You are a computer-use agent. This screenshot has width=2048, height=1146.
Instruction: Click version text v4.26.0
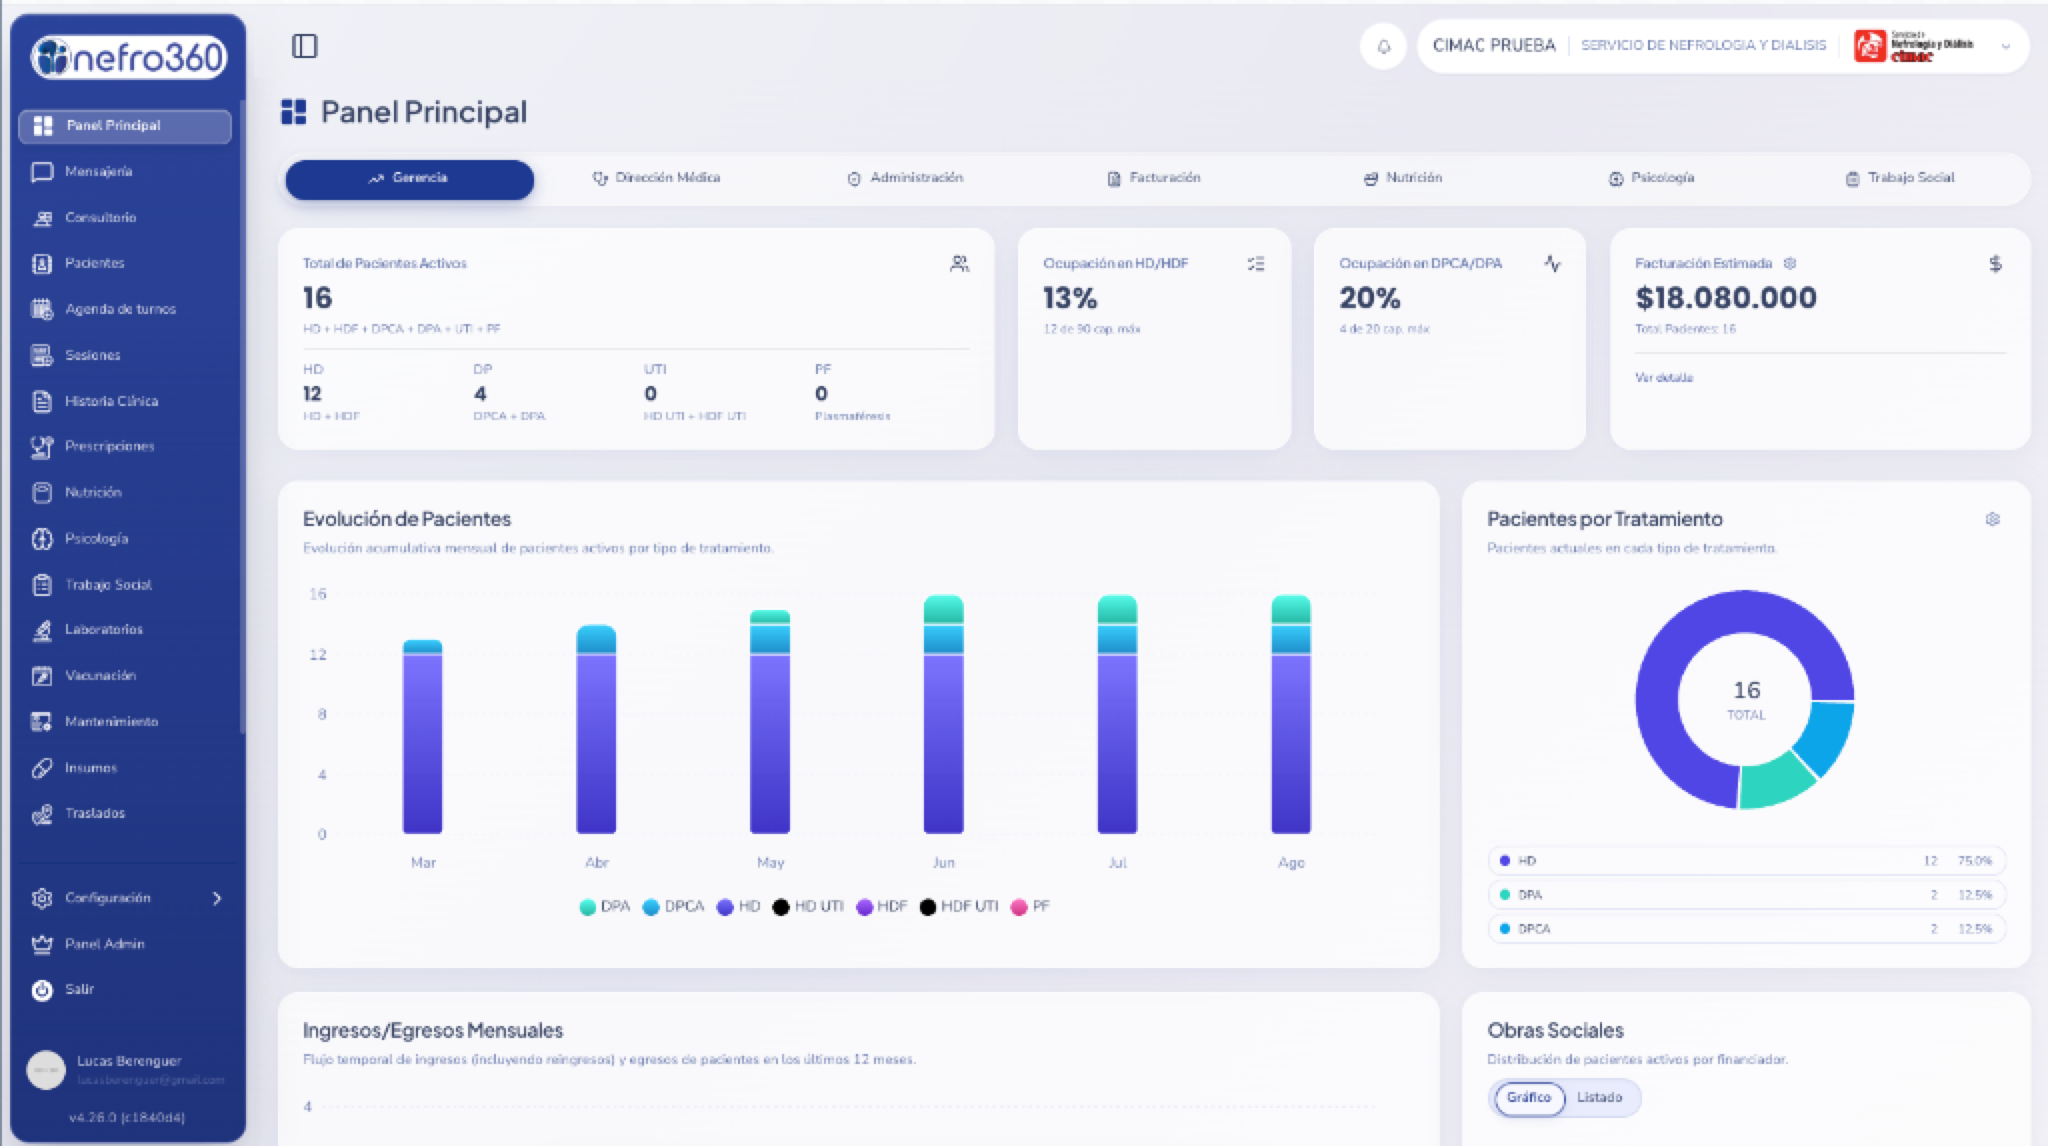point(126,1118)
